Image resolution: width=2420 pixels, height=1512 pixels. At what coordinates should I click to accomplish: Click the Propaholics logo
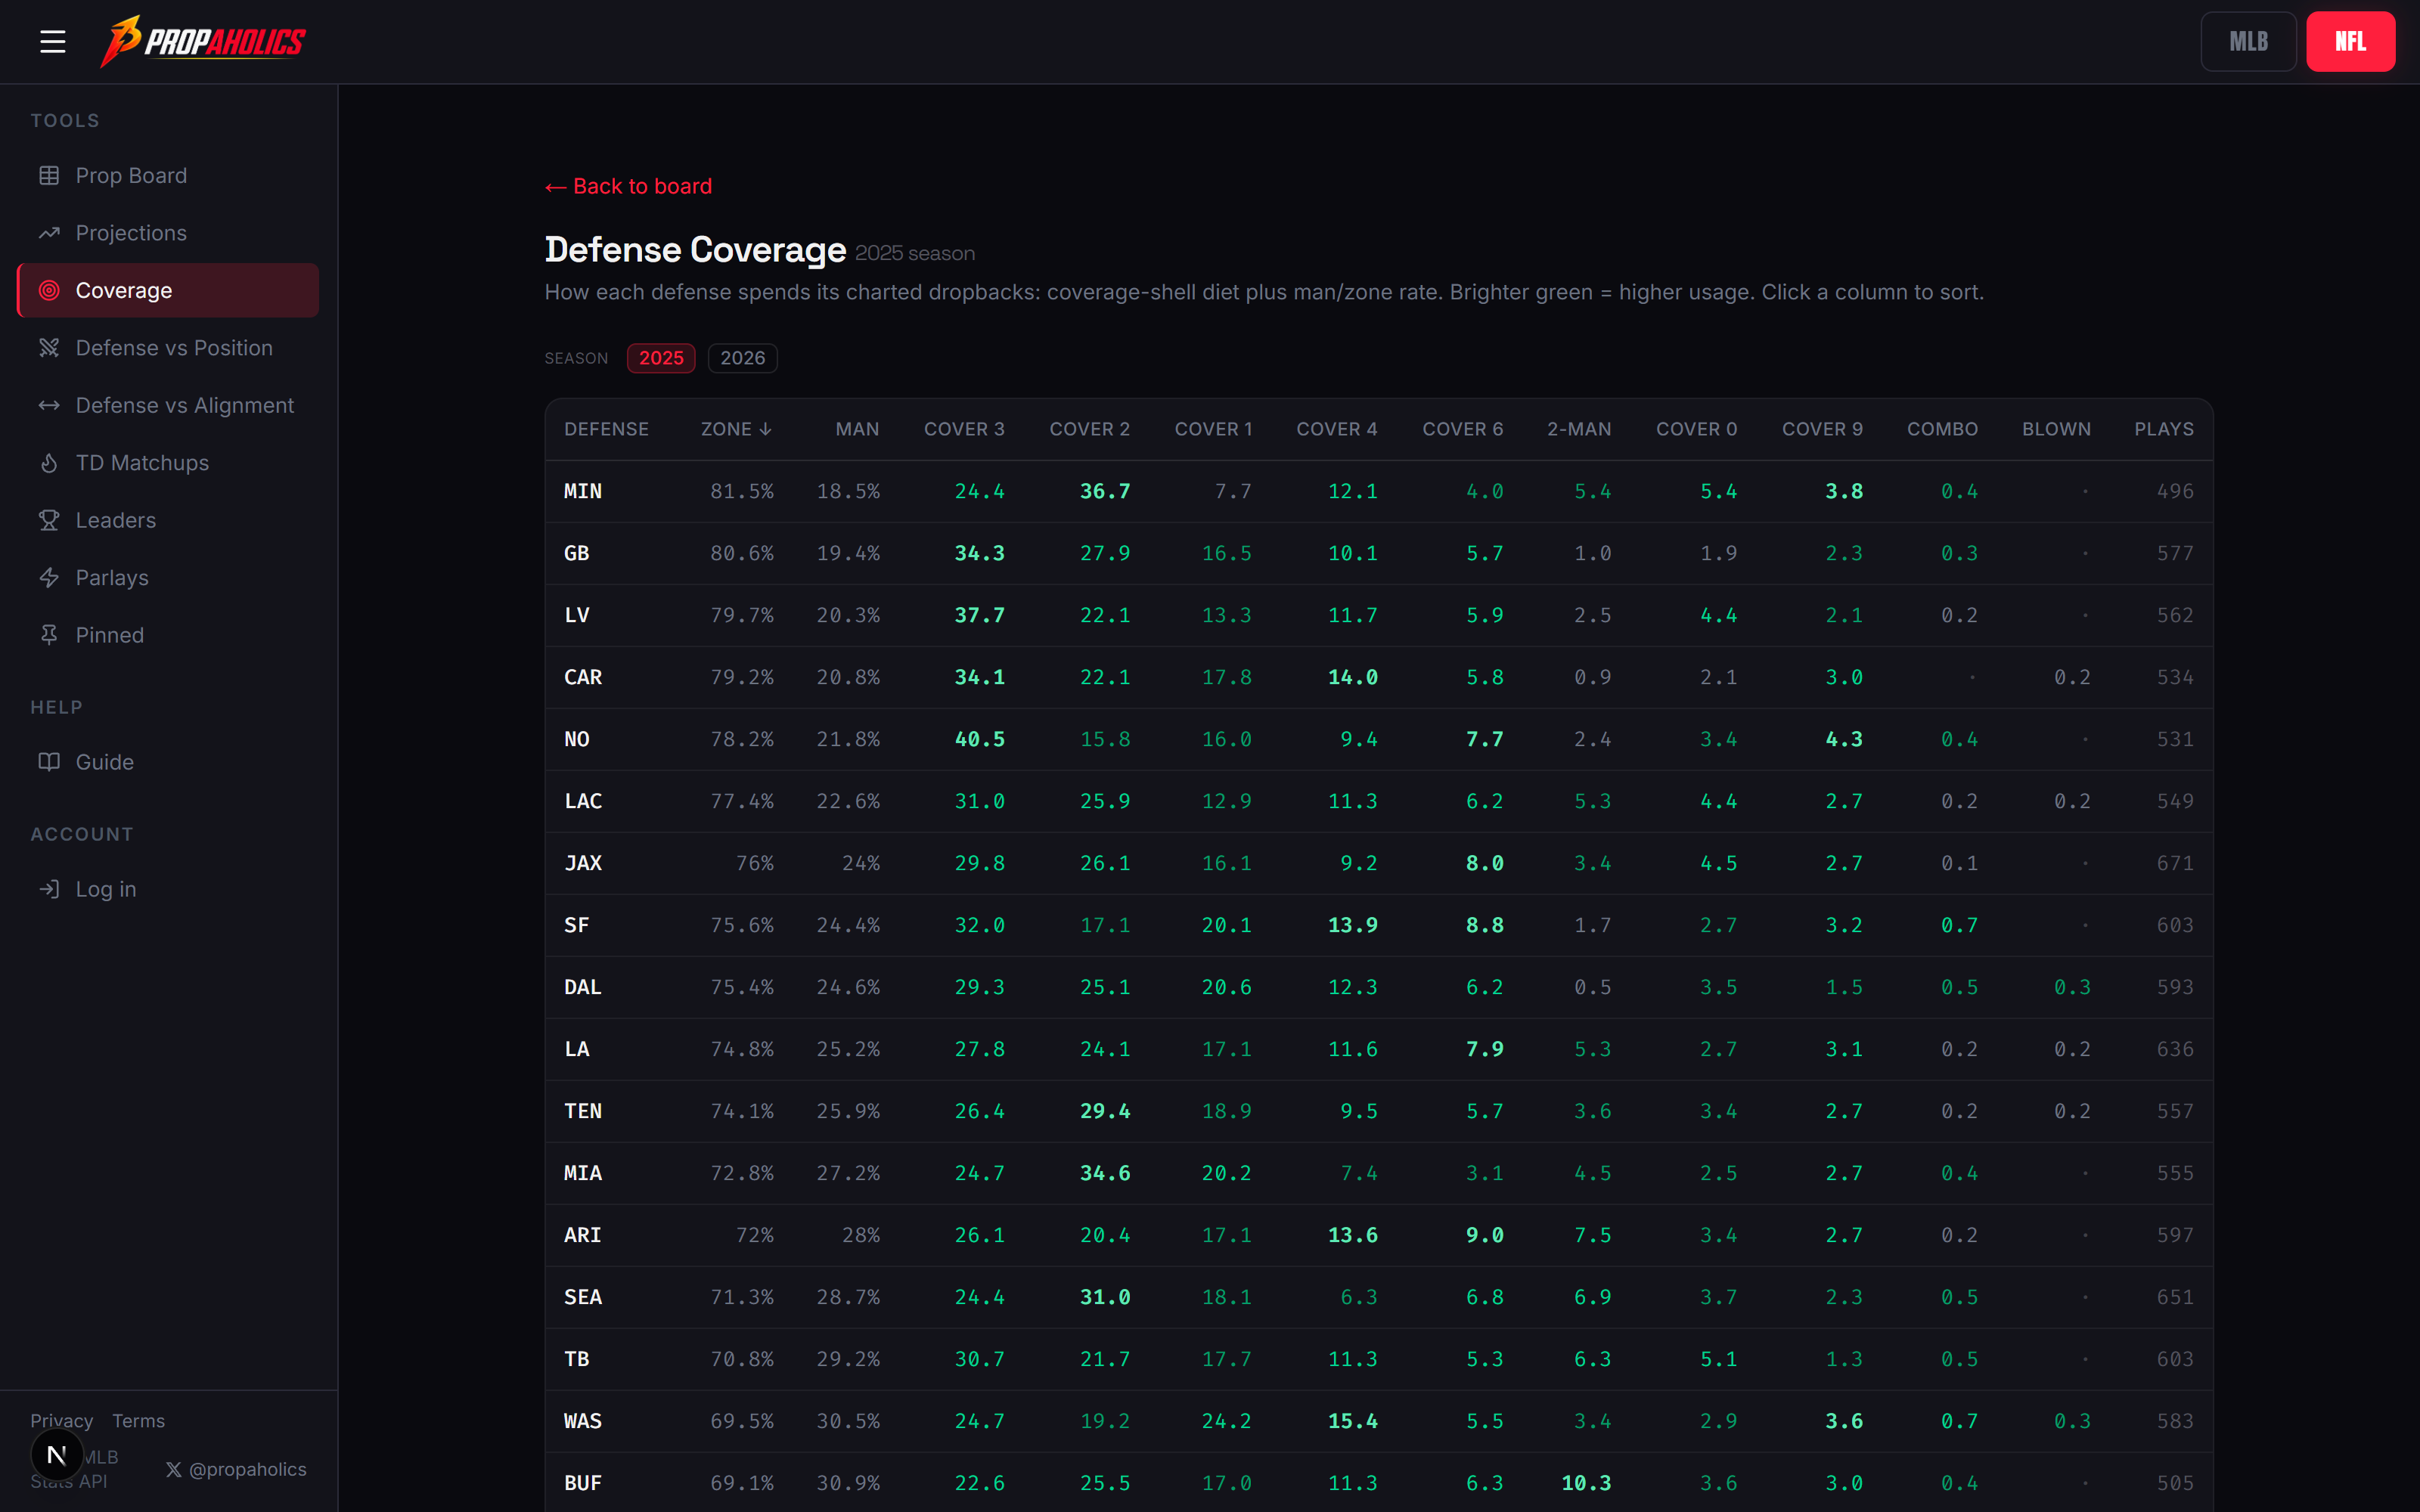tap(203, 41)
